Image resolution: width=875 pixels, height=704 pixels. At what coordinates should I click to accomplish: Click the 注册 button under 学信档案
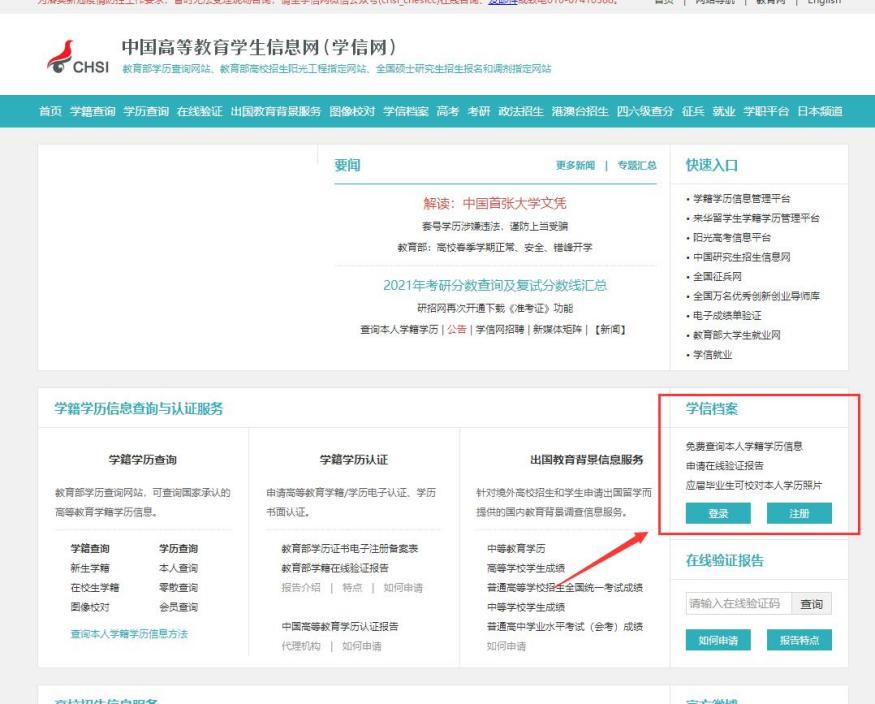point(799,513)
